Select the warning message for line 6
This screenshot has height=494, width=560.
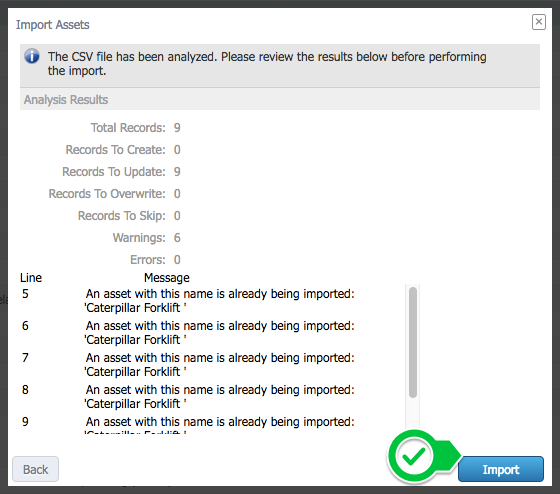tap(220, 333)
